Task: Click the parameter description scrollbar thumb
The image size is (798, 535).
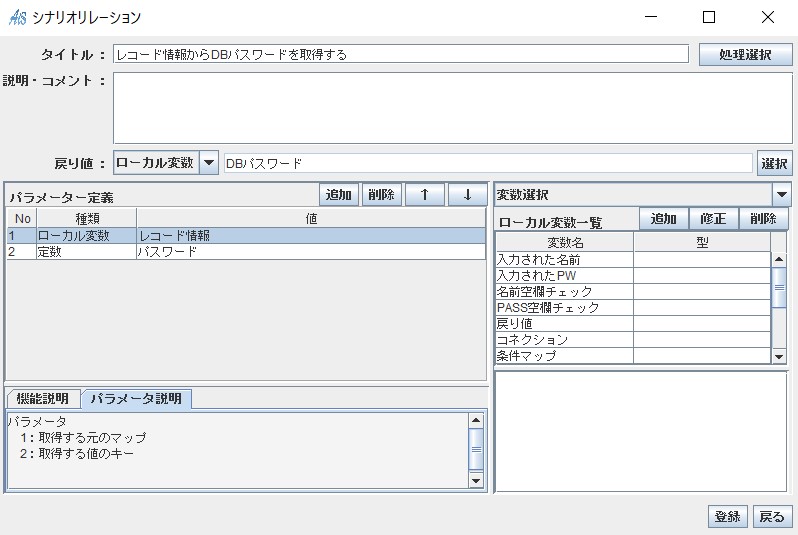Action: click(x=476, y=449)
